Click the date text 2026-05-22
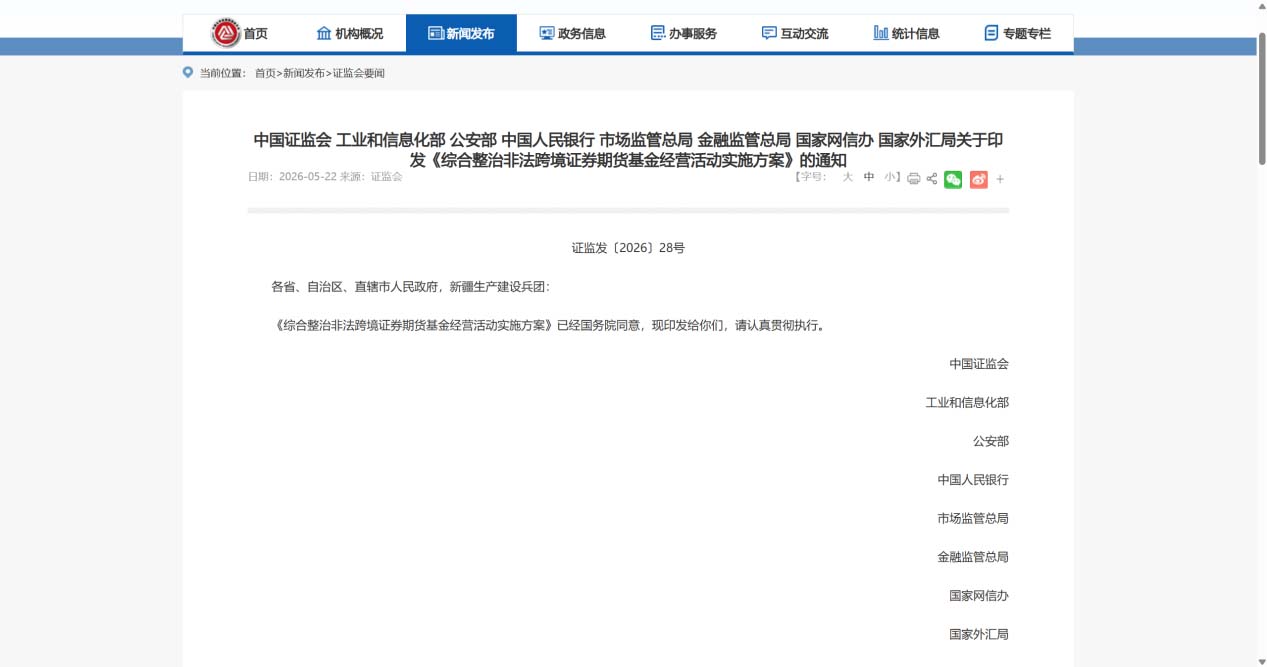The height and width of the screenshot is (667, 1267). click(307, 177)
